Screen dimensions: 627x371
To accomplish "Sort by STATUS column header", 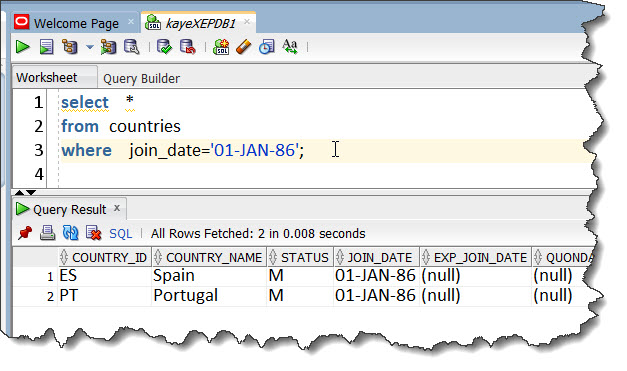I will [x=300, y=257].
